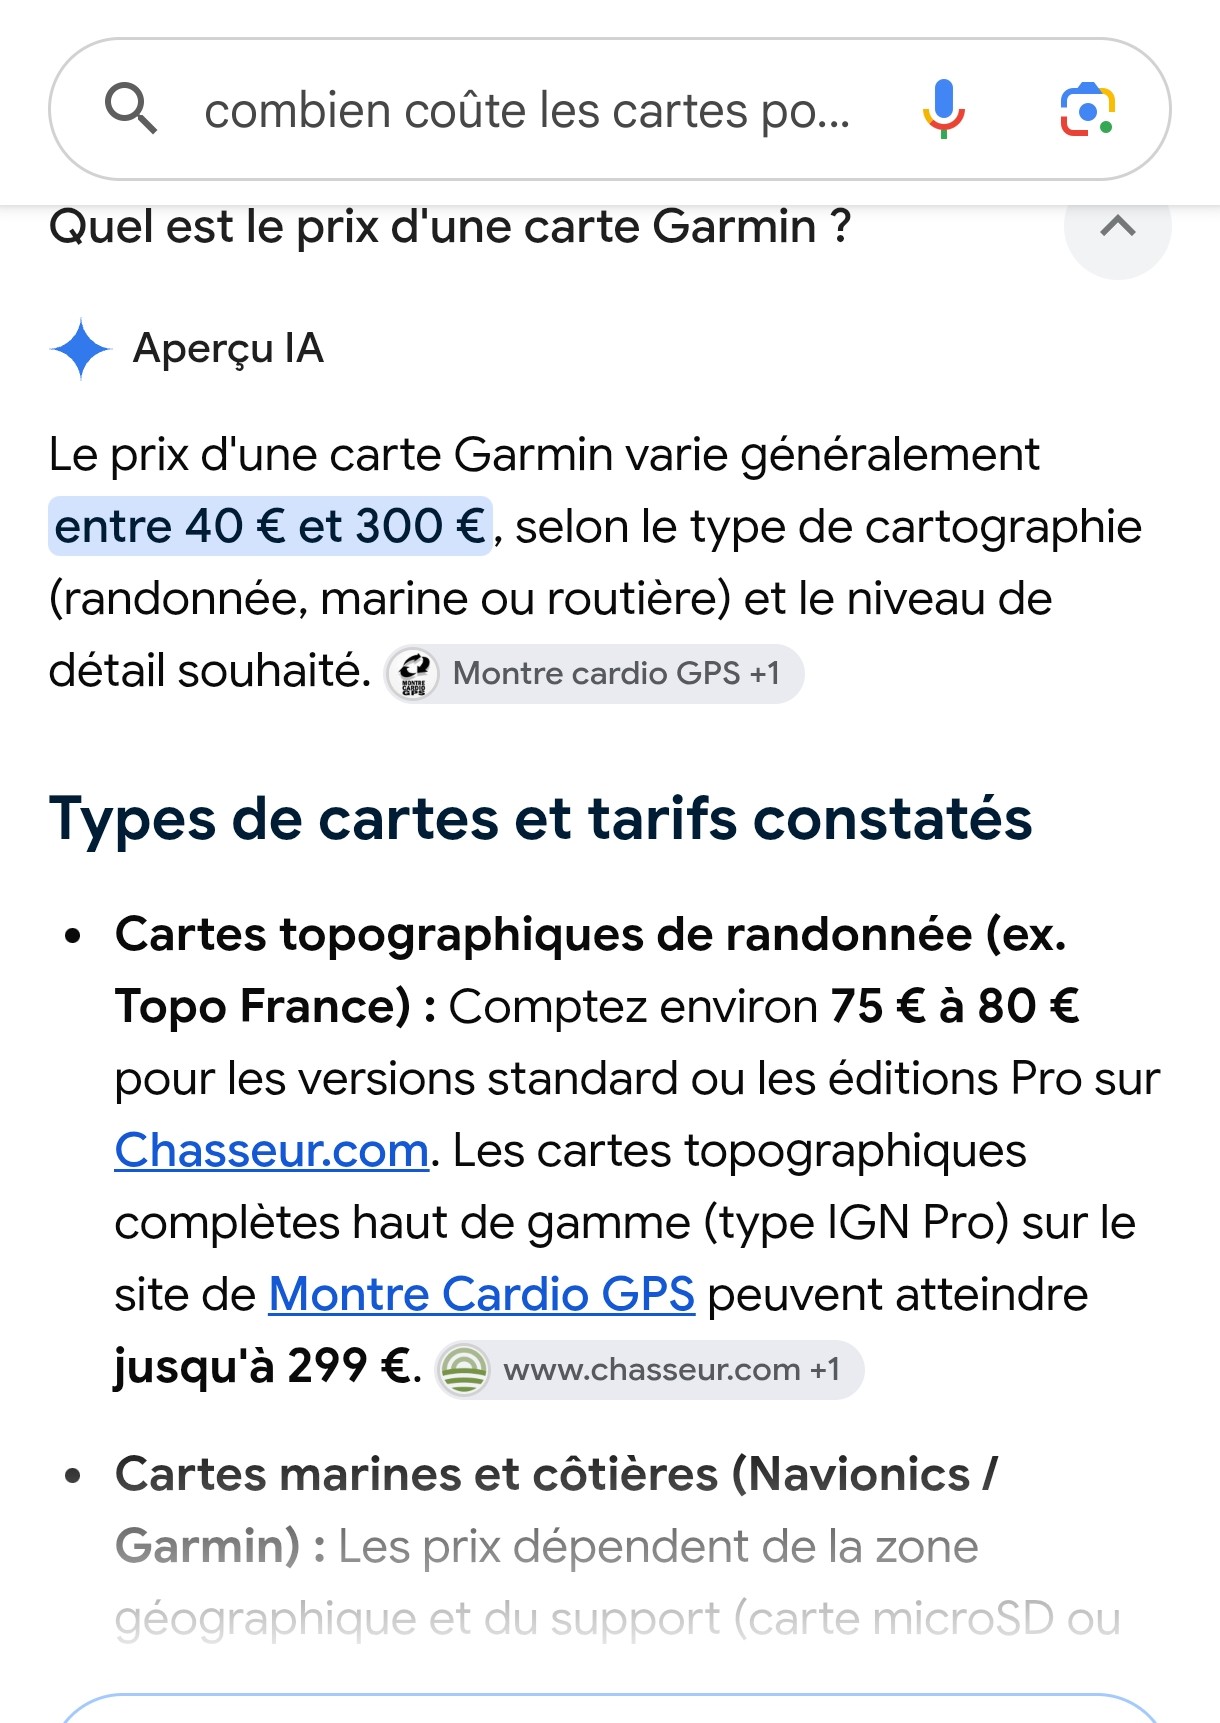The image size is (1220, 1723).
Task: Tap the "Aperçu IA" label
Action: (228, 349)
